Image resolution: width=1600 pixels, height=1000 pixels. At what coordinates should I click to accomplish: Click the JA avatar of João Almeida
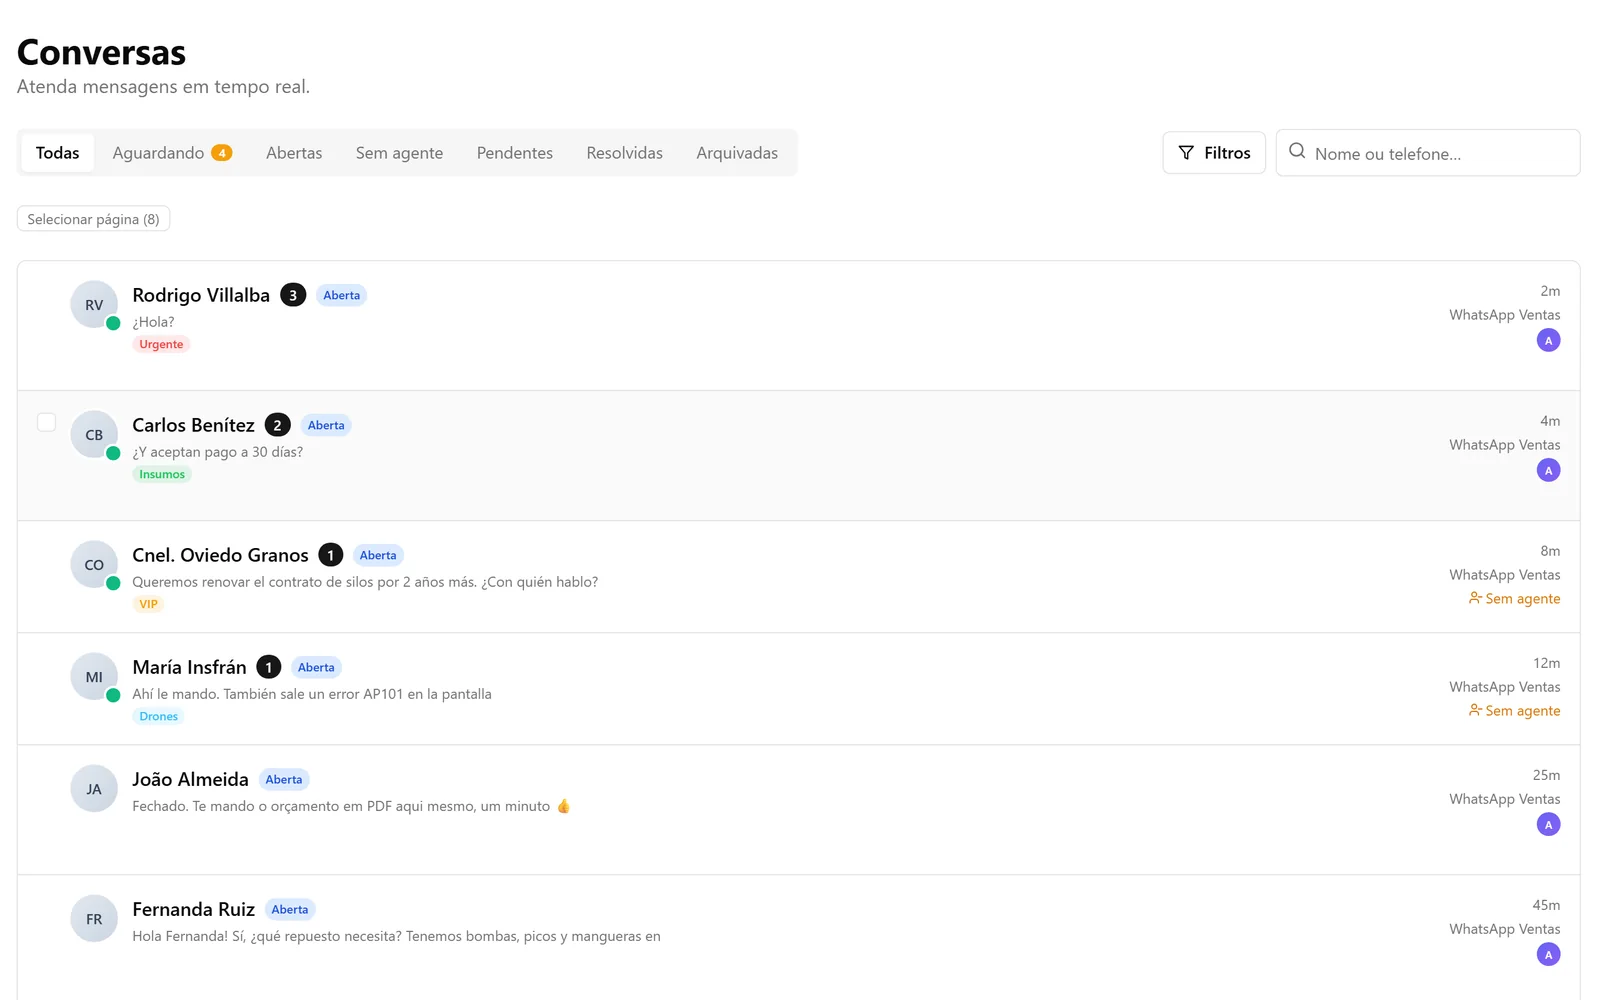[94, 789]
